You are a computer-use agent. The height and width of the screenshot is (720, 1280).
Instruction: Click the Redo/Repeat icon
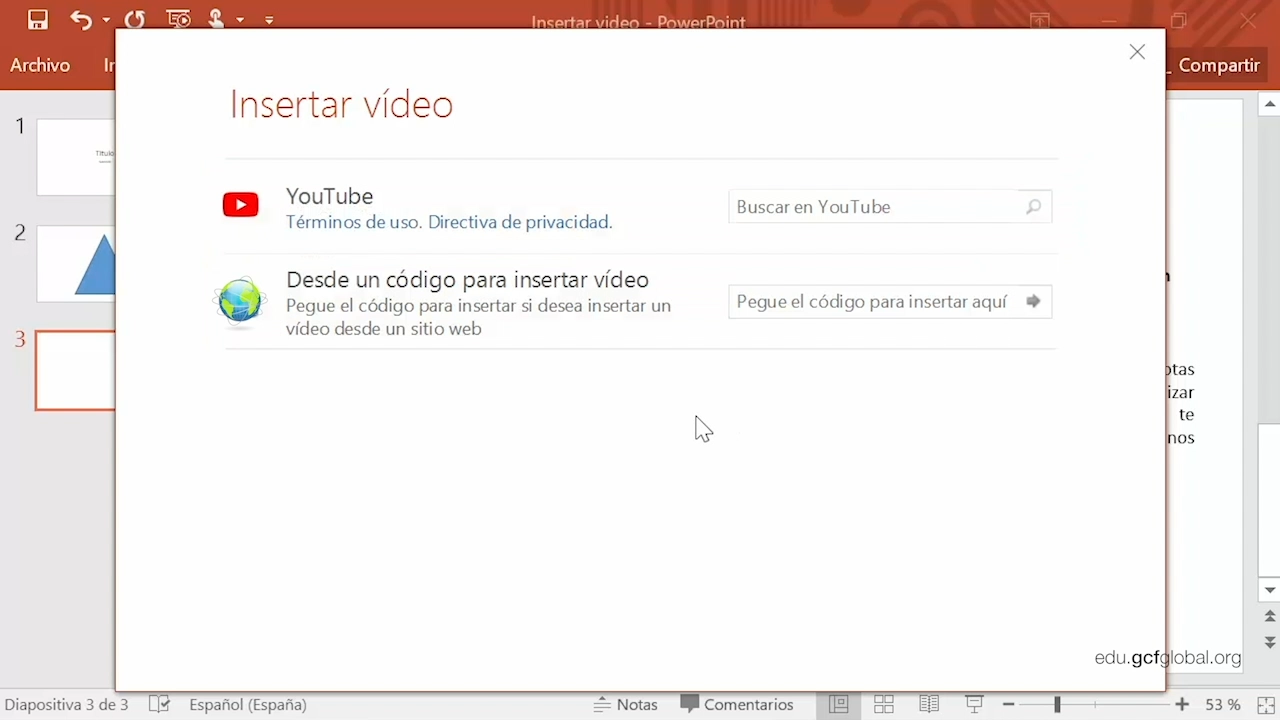134,19
